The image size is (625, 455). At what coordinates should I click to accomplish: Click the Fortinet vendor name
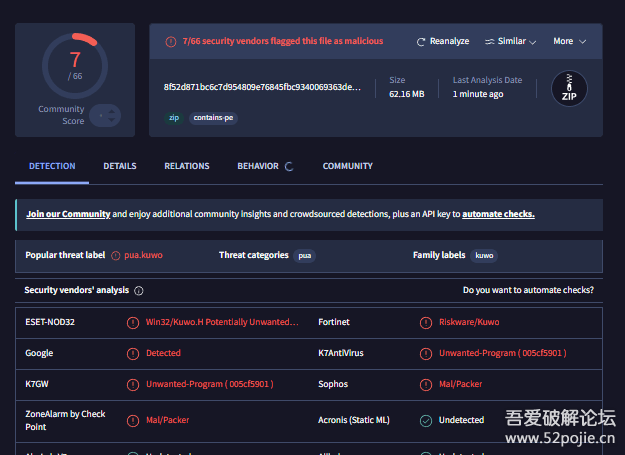click(334, 322)
